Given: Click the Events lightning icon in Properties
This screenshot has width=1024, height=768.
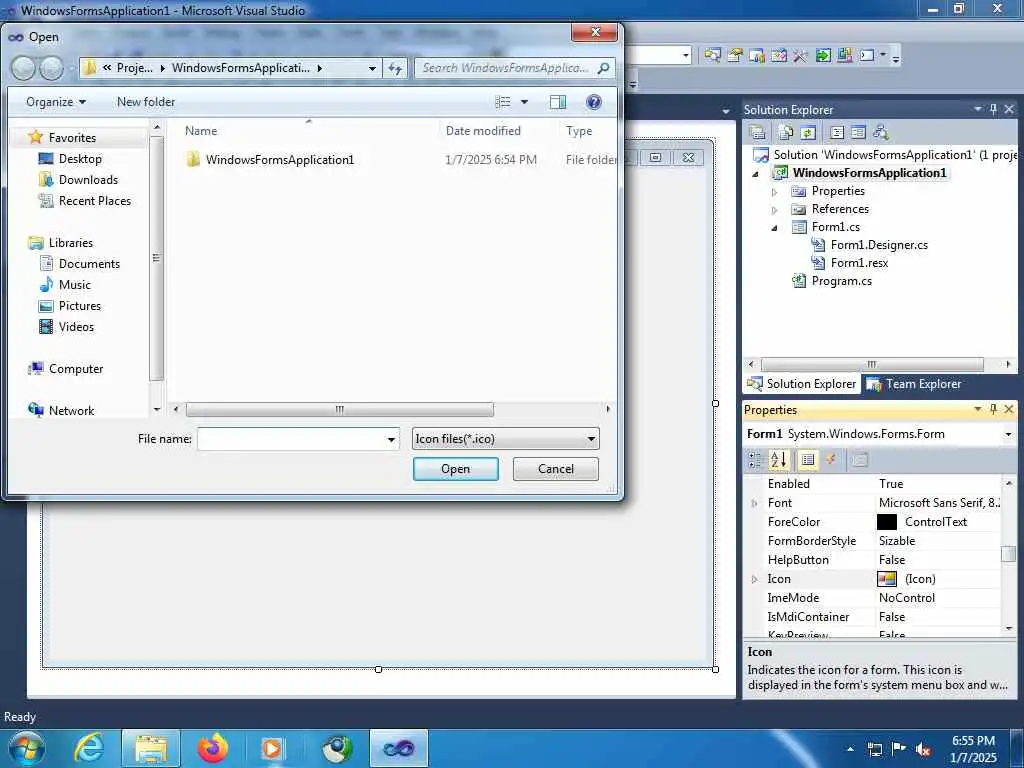Looking at the screenshot, I should (831, 460).
